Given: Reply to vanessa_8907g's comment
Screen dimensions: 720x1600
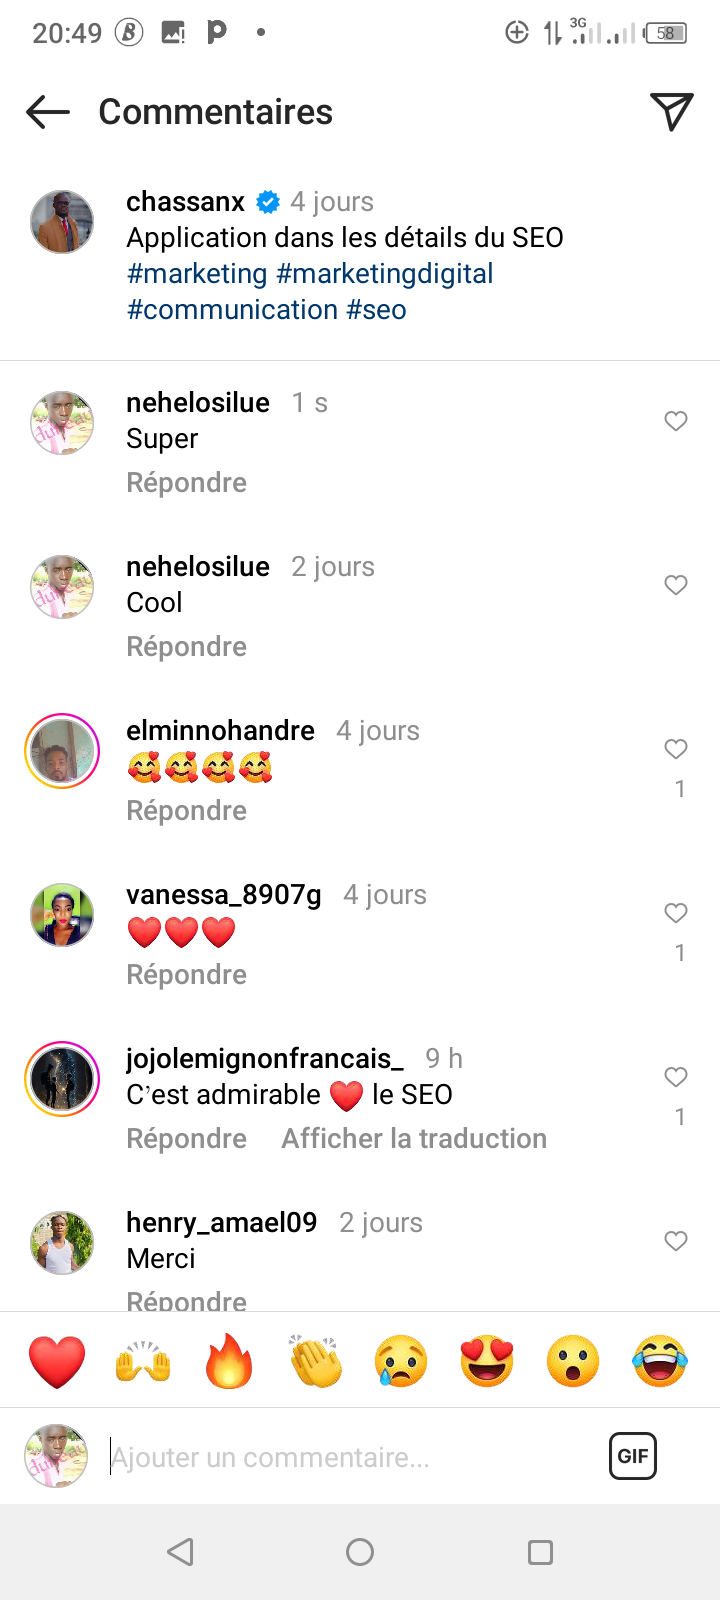Looking at the screenshot, I should click(187, 975).
